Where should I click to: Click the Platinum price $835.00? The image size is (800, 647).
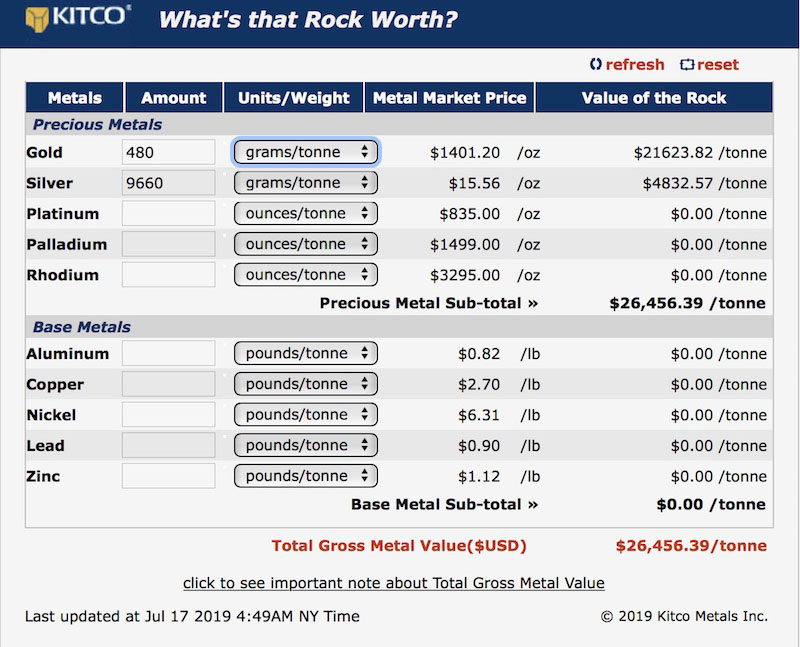(x=469, y=214)
